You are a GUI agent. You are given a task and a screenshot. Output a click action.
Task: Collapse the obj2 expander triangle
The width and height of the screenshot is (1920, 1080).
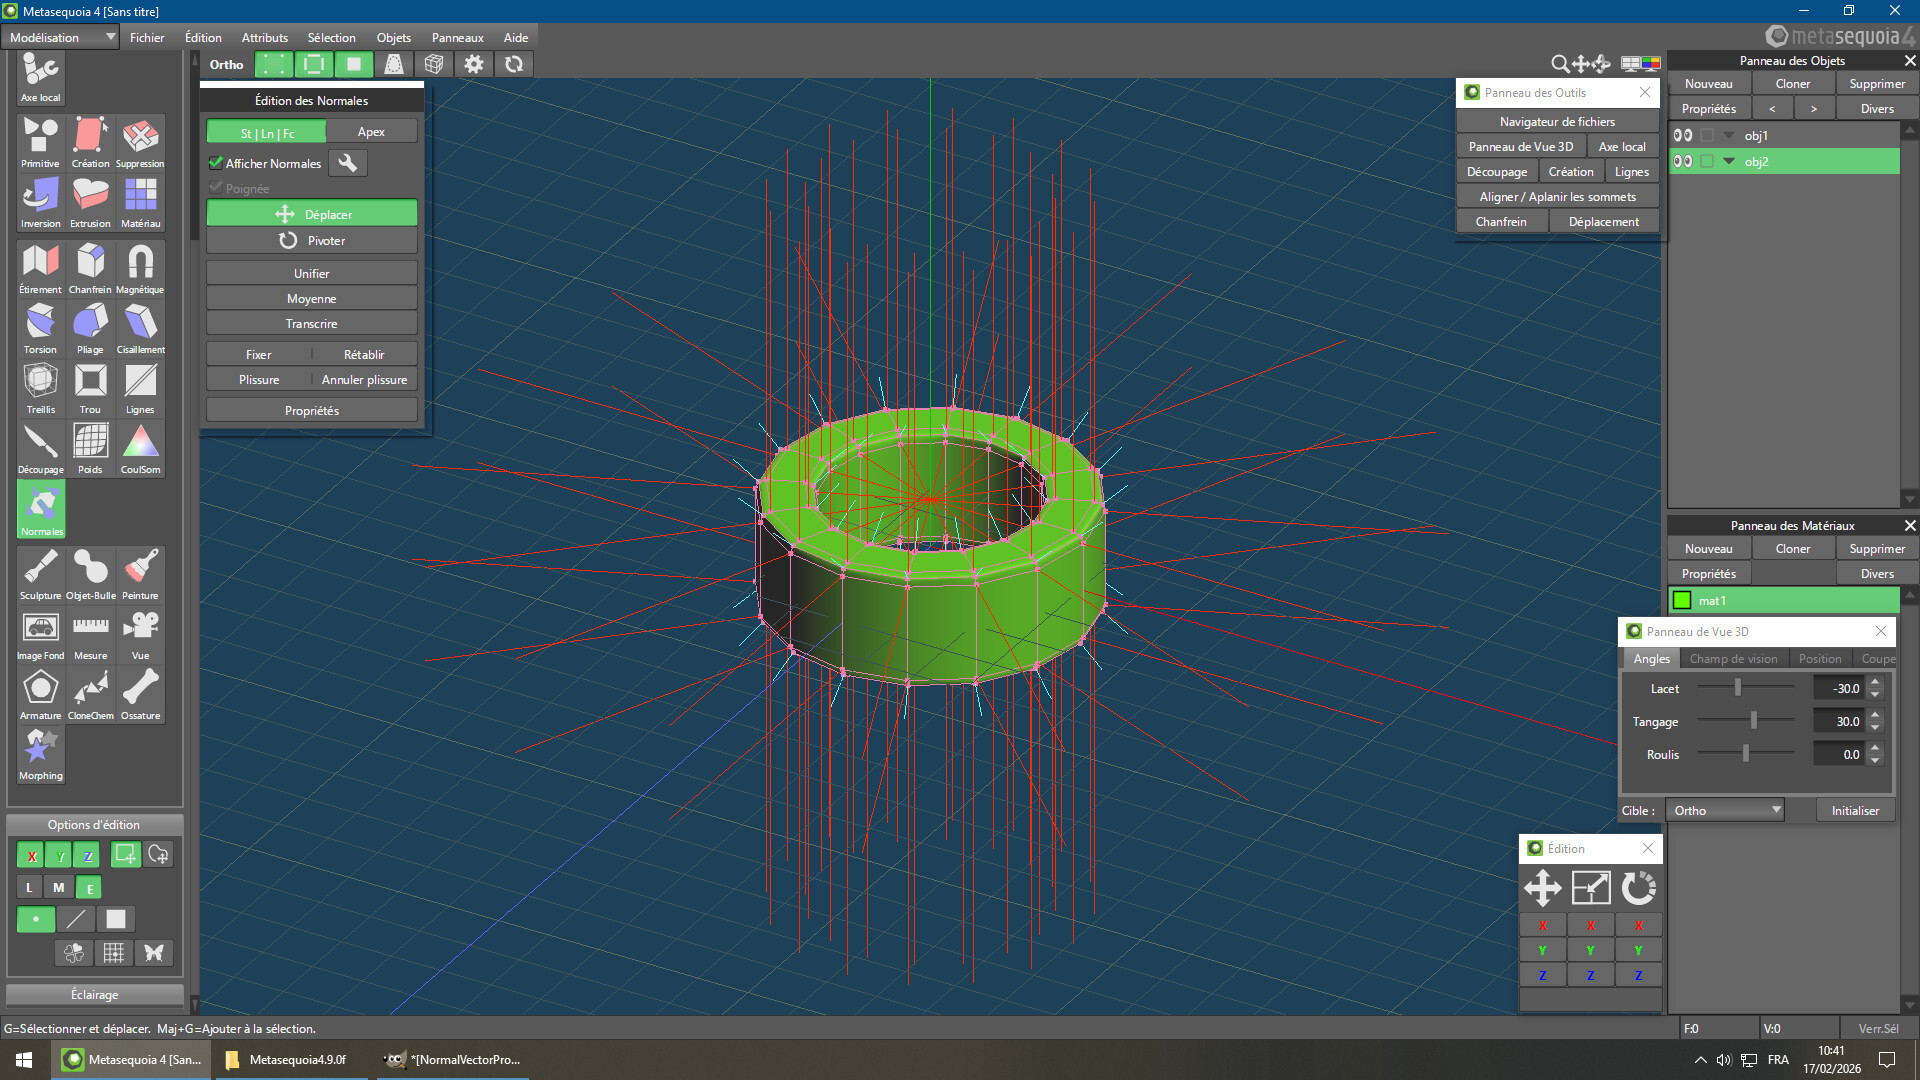pyautogui.click(x=1729, y=161)
